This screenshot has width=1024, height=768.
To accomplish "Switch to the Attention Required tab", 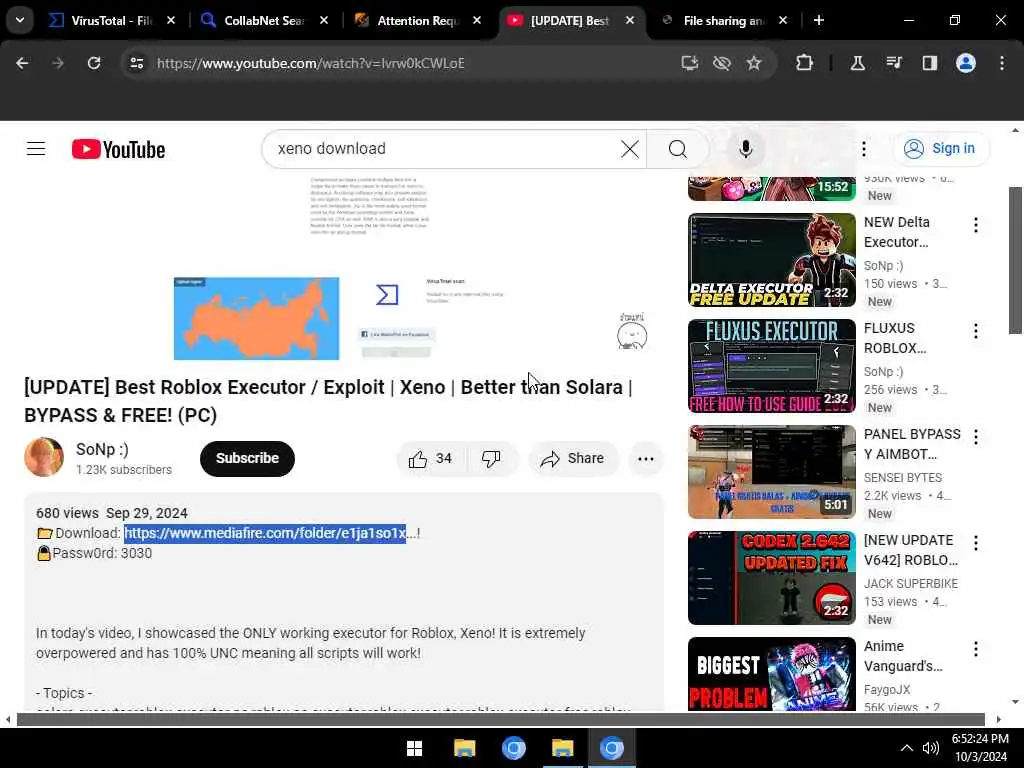I will tap(417, 20).
